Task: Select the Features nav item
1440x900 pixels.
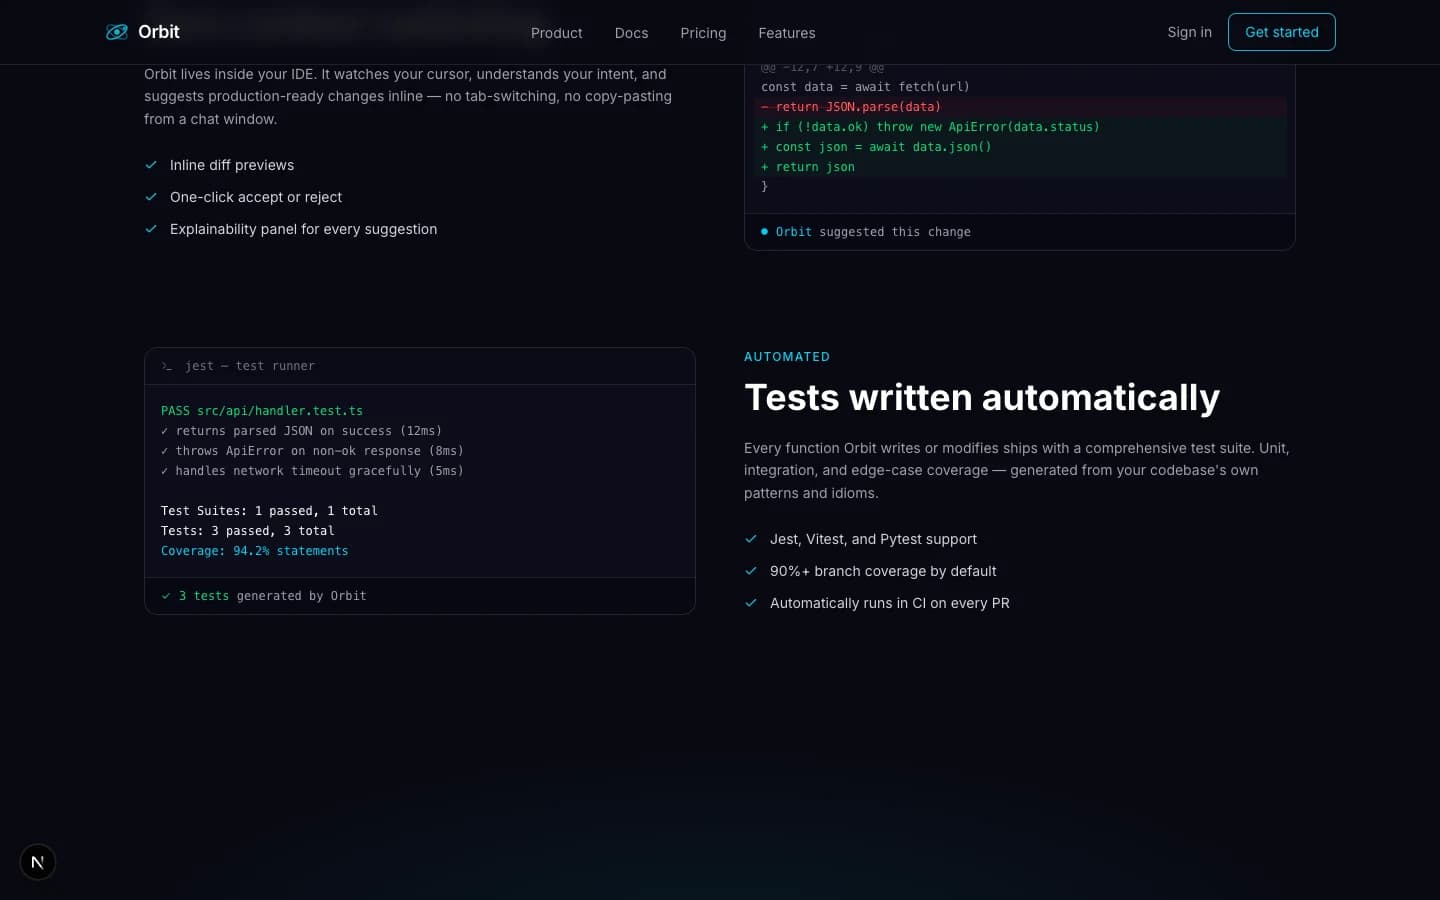Action: 787,33
